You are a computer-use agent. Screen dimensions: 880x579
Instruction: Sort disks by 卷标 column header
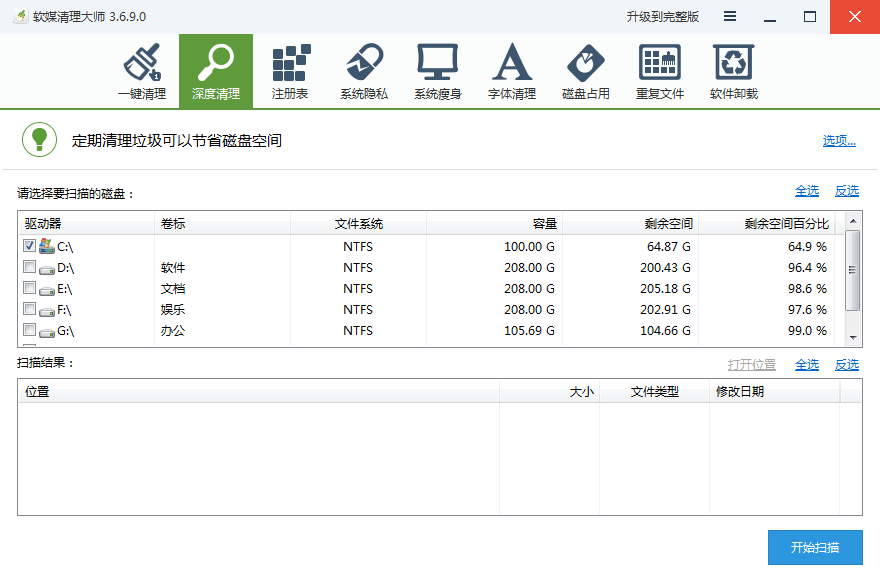222,223
